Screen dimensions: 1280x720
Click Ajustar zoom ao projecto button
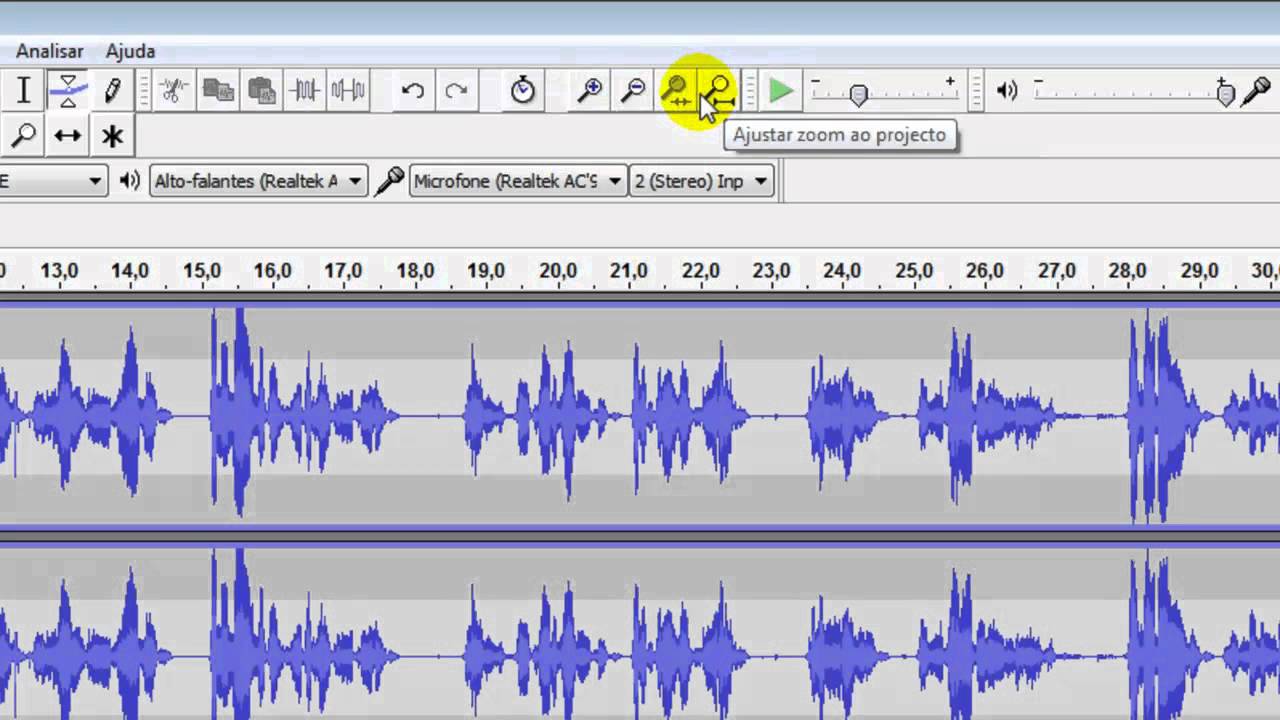[x=718, y=90]
